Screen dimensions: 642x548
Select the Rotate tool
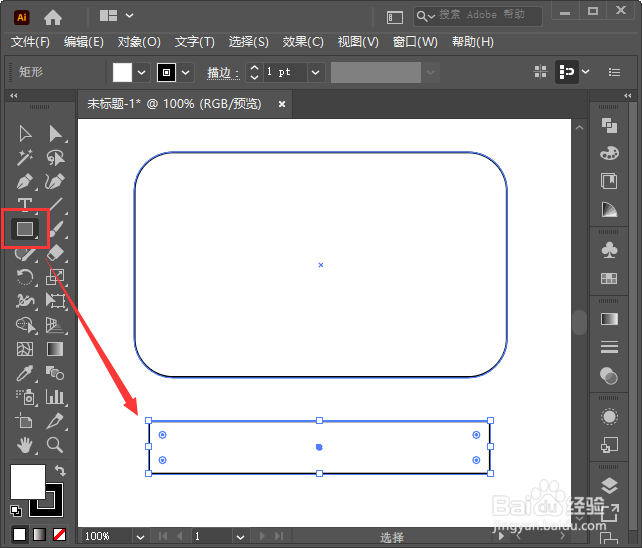pyautogui.click(x=25, y=277)
